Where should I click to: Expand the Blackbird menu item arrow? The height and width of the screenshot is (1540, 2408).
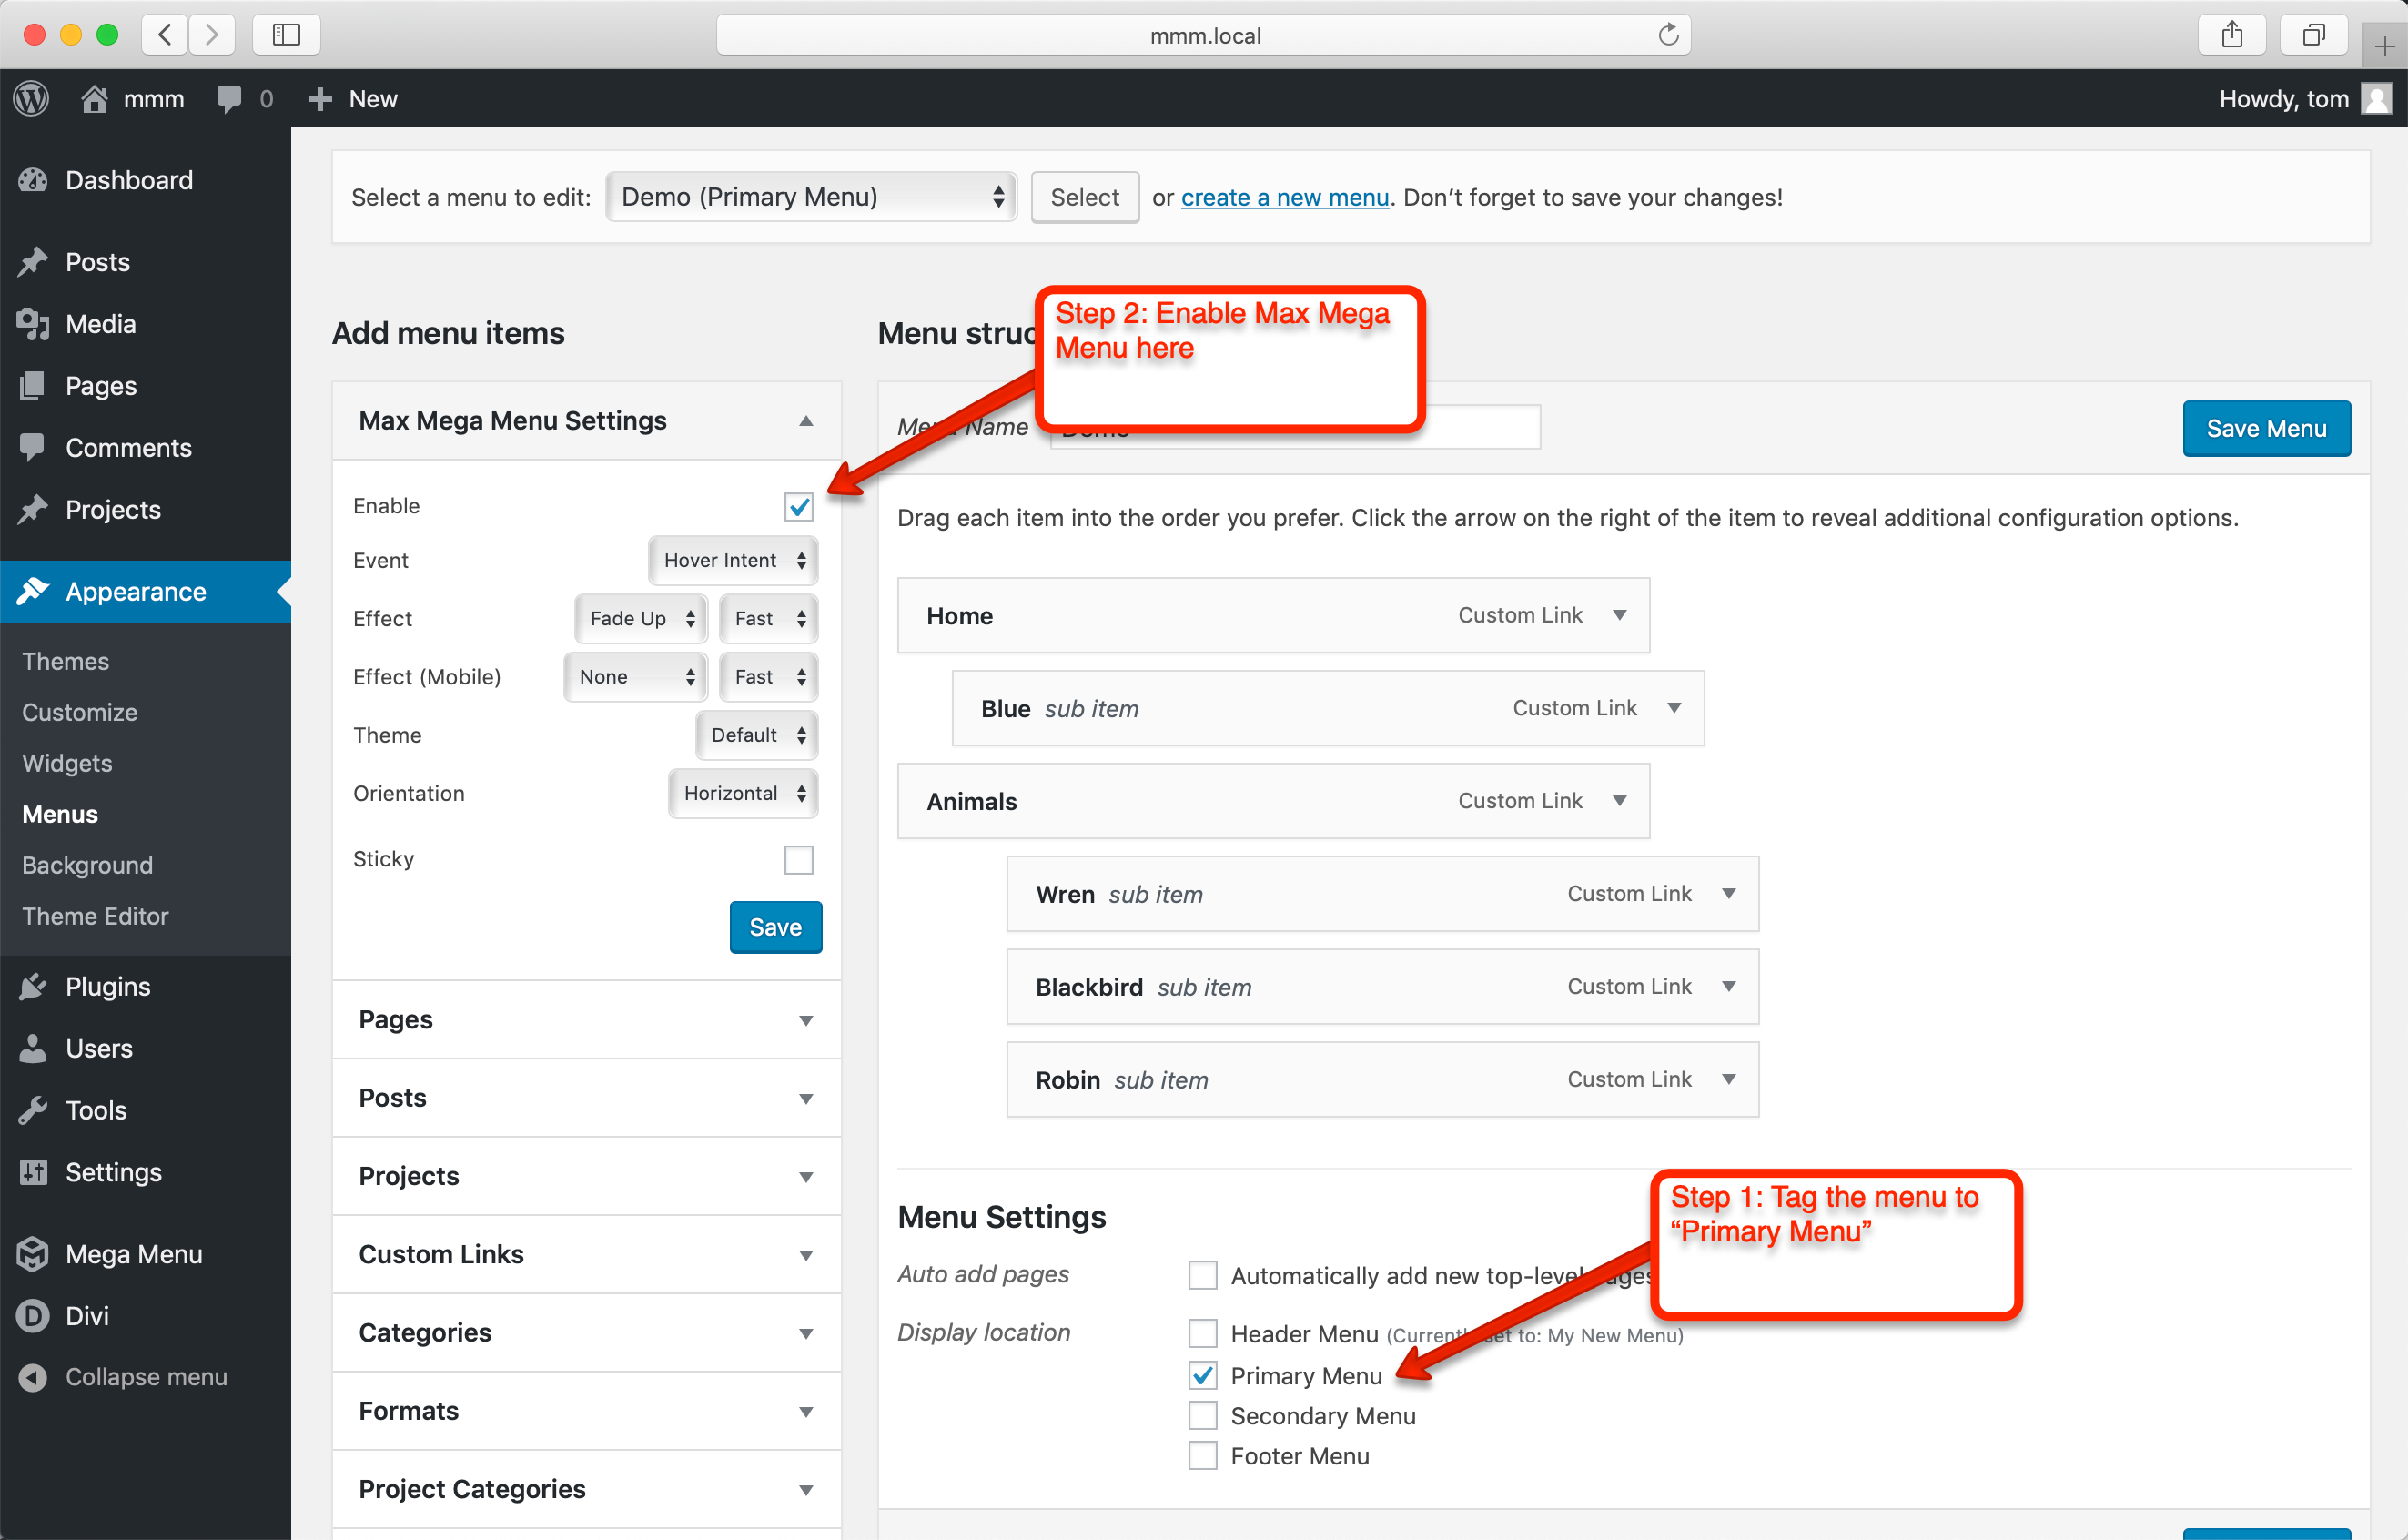click(x=1728, y=987)
